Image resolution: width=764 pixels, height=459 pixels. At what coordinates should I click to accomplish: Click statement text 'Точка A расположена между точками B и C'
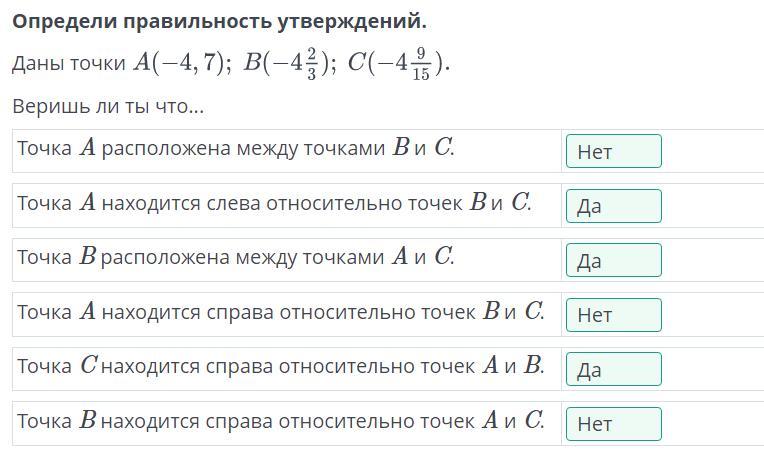(236, 148)
